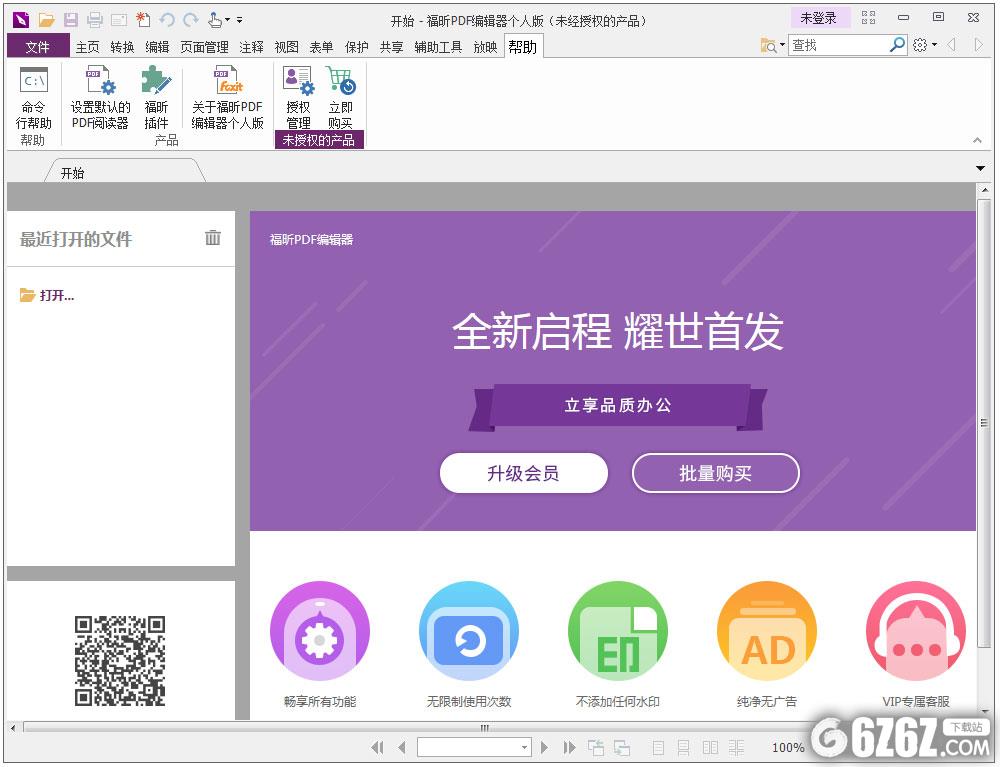Go to previous page in status bar
Image resolution: width=1000 pixels, height=767 pixels.
[402, 747]
